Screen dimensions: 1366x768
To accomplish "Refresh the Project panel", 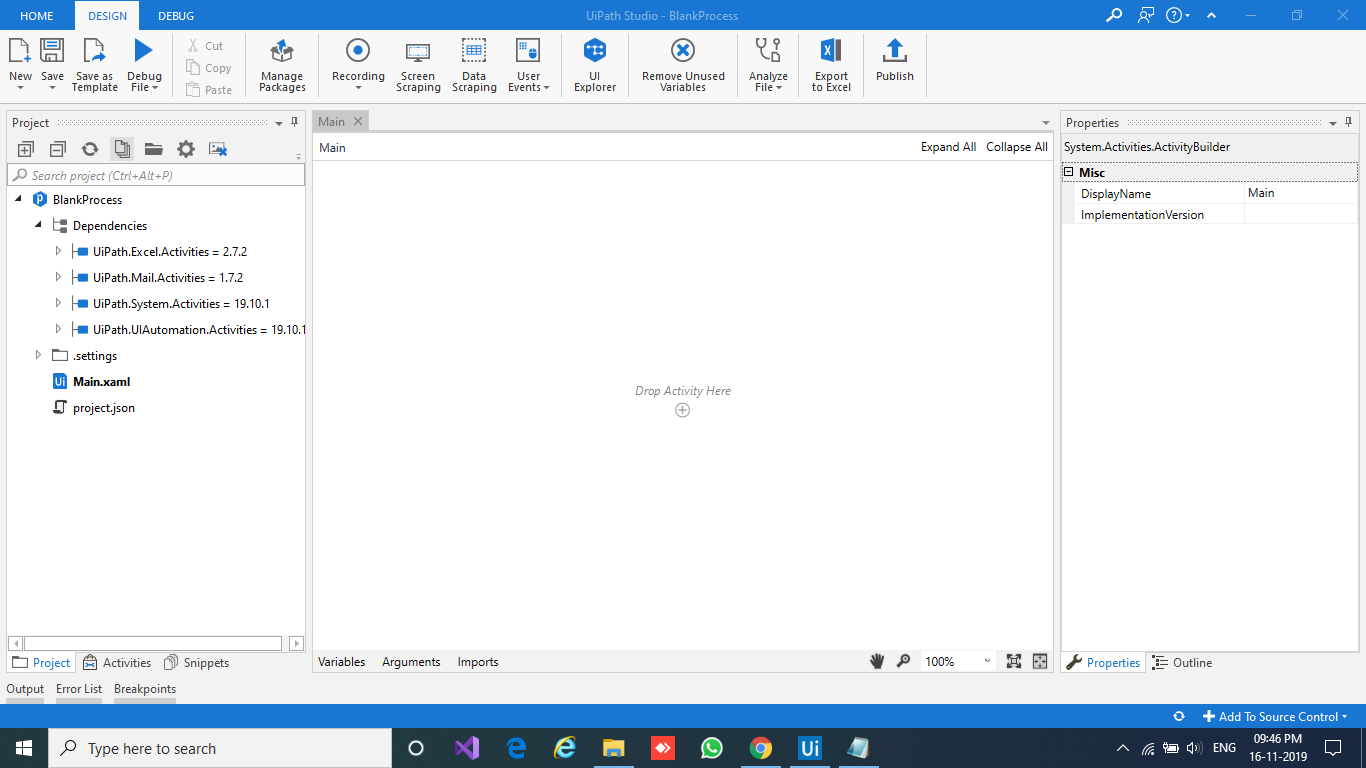I will click(90, 149).
